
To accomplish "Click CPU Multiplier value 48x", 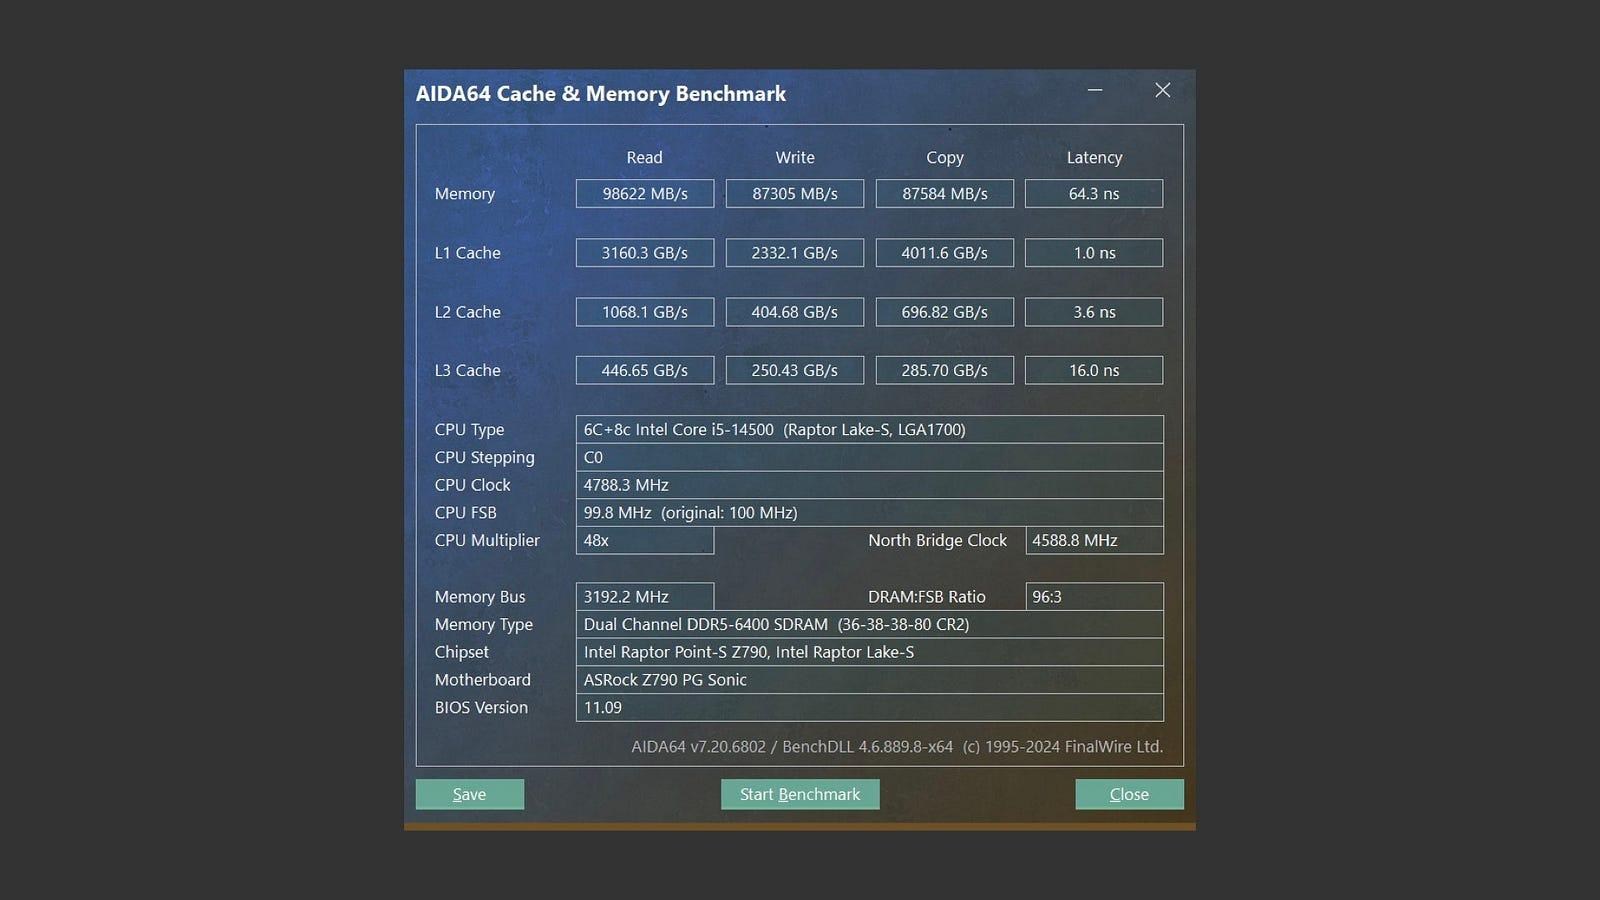I will pyautogui.click(x=645, y=540).
